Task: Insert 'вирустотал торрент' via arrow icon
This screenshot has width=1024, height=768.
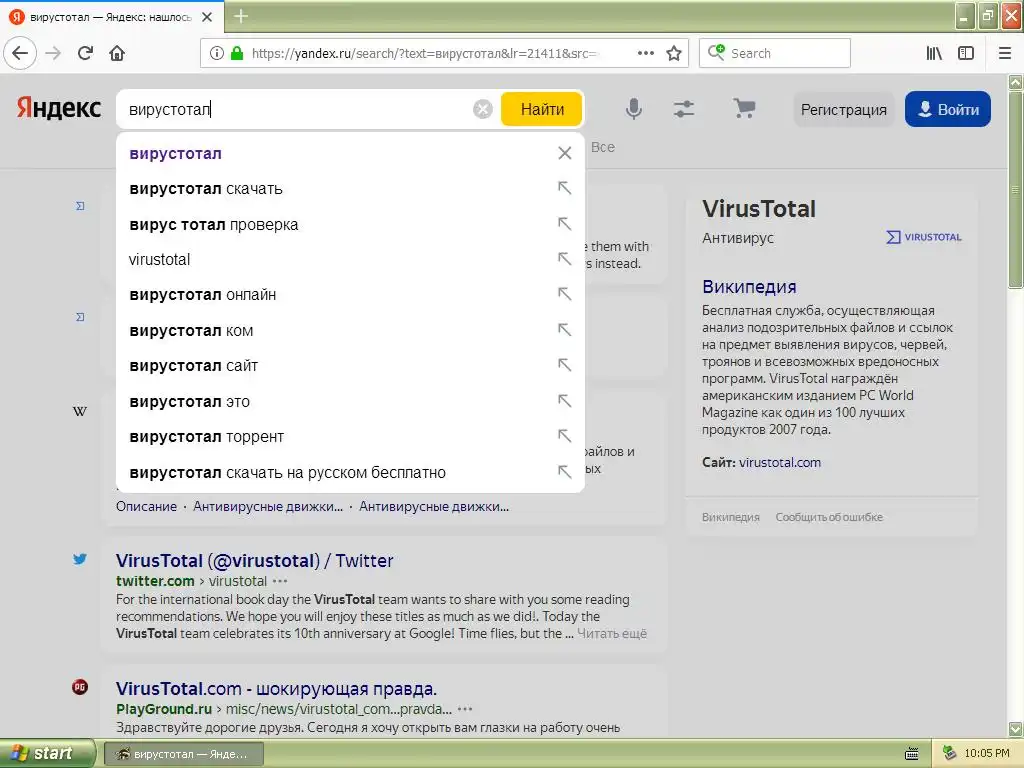Action: pyautogui.click(x=565, y=436)
